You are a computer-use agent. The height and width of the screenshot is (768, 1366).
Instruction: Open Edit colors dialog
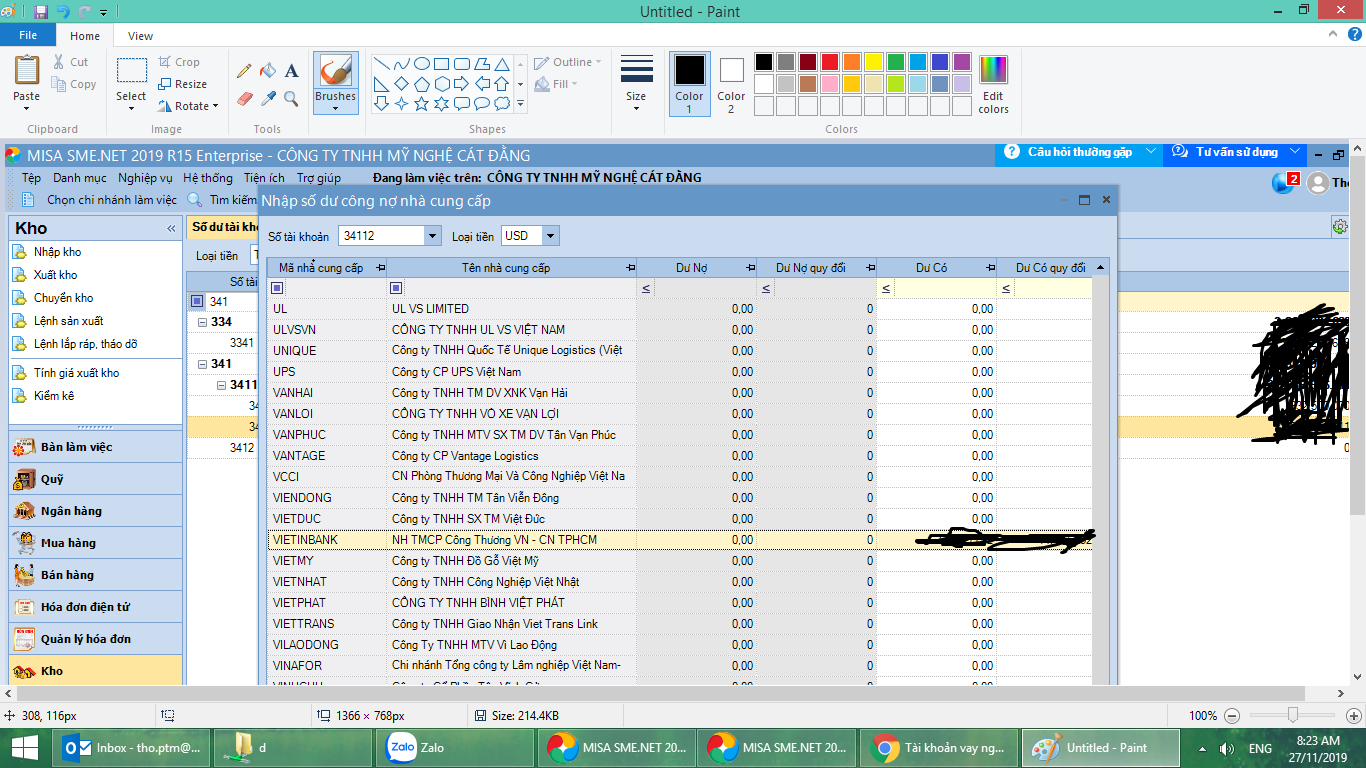pyautogui.click(x=993, y=83)
